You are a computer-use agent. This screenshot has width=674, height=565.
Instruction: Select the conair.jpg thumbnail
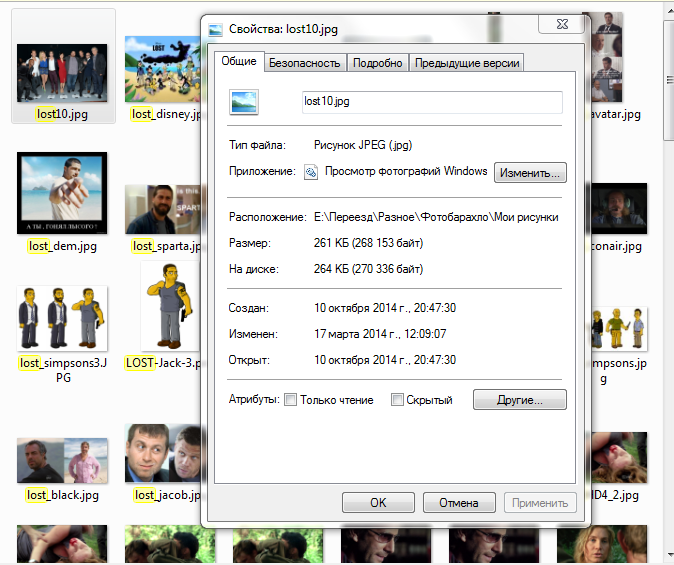click(619, 209)
